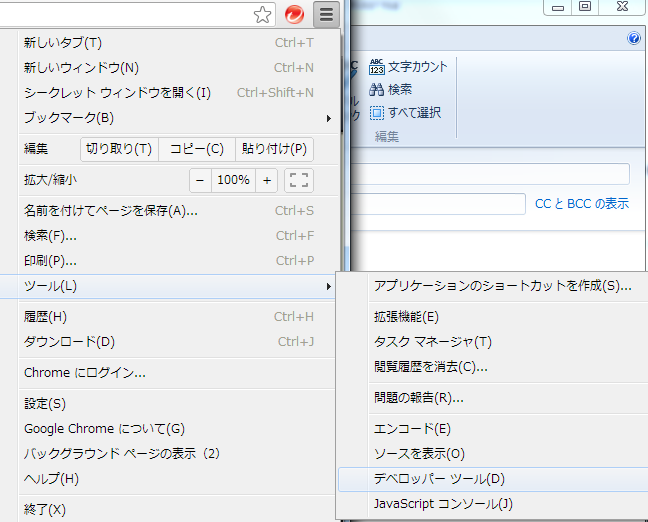Select 新しいウィンドウ(N) menu item

pos(178,67)
